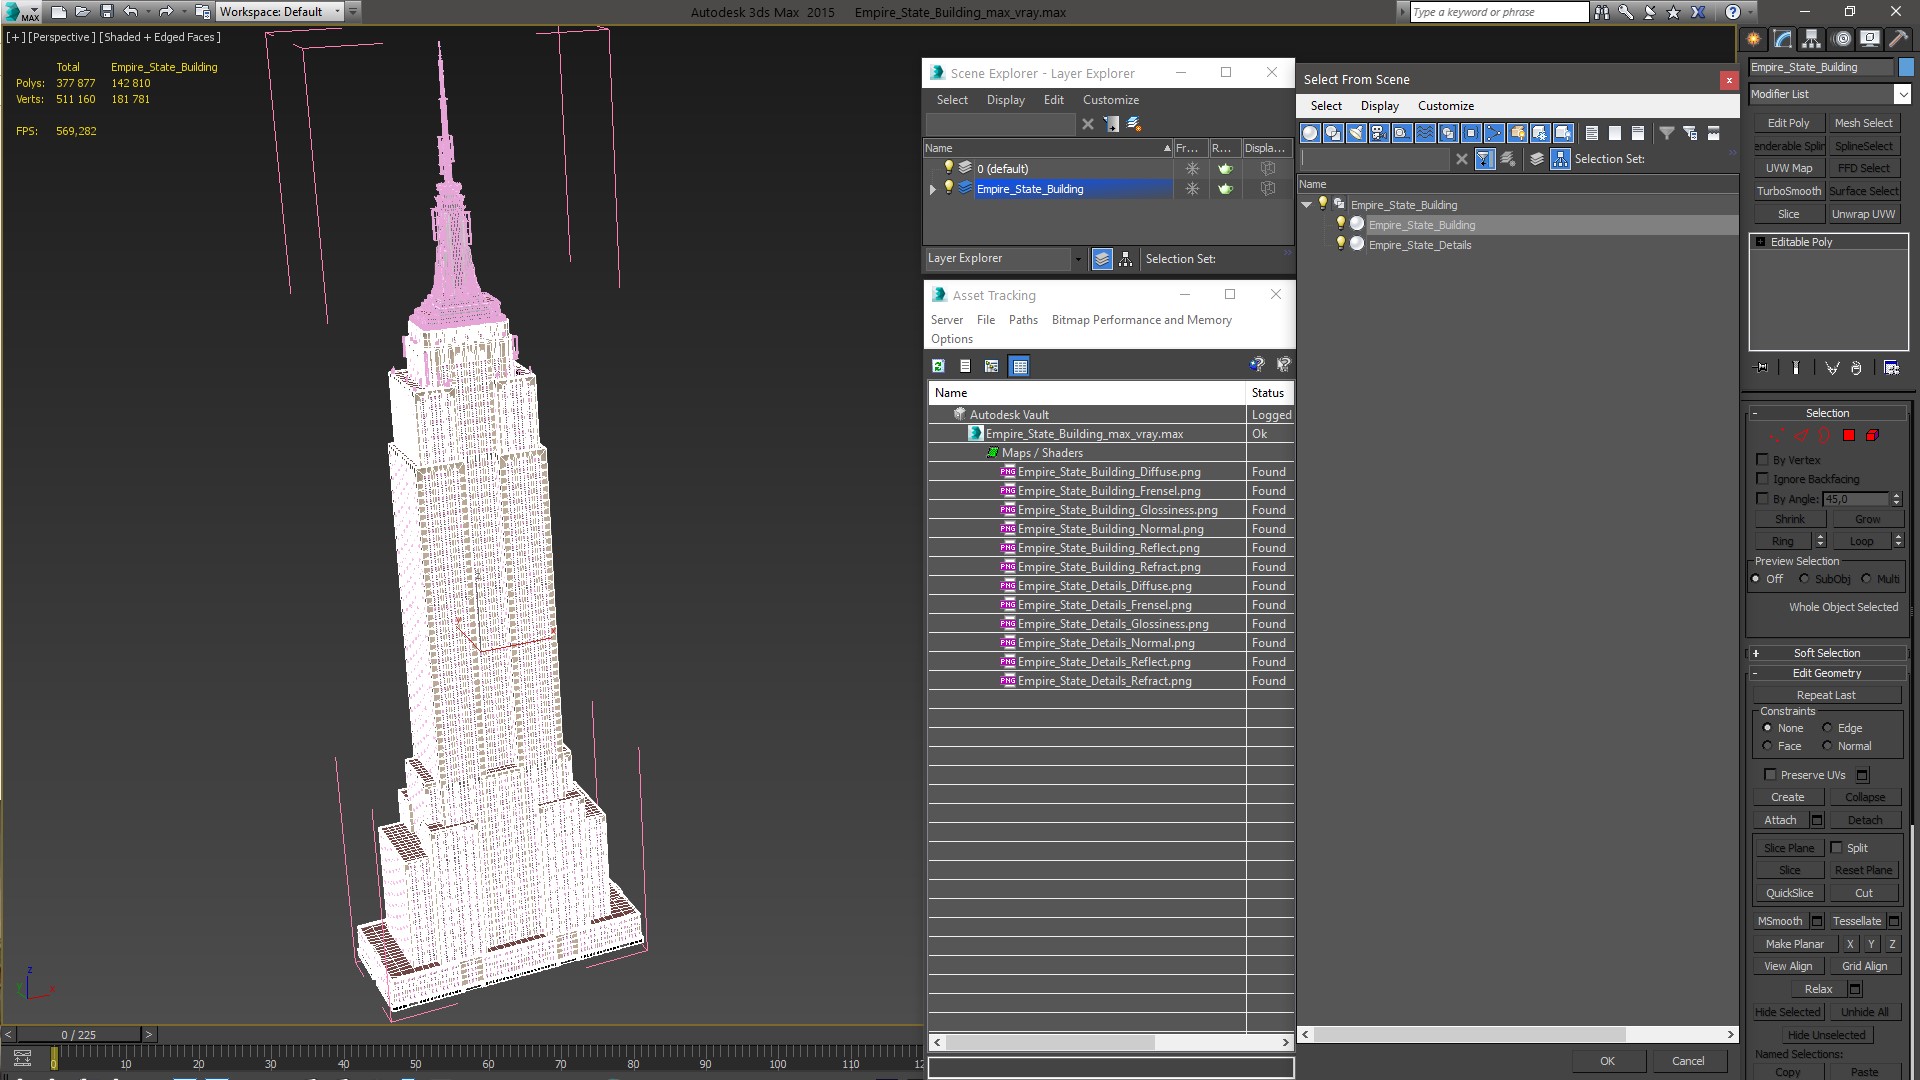The height and width of the screenshot is (1080, 1920).
Task: Open the Hierarchy command panel icon
Action: pyautogui.click(x=1812, y=39)
